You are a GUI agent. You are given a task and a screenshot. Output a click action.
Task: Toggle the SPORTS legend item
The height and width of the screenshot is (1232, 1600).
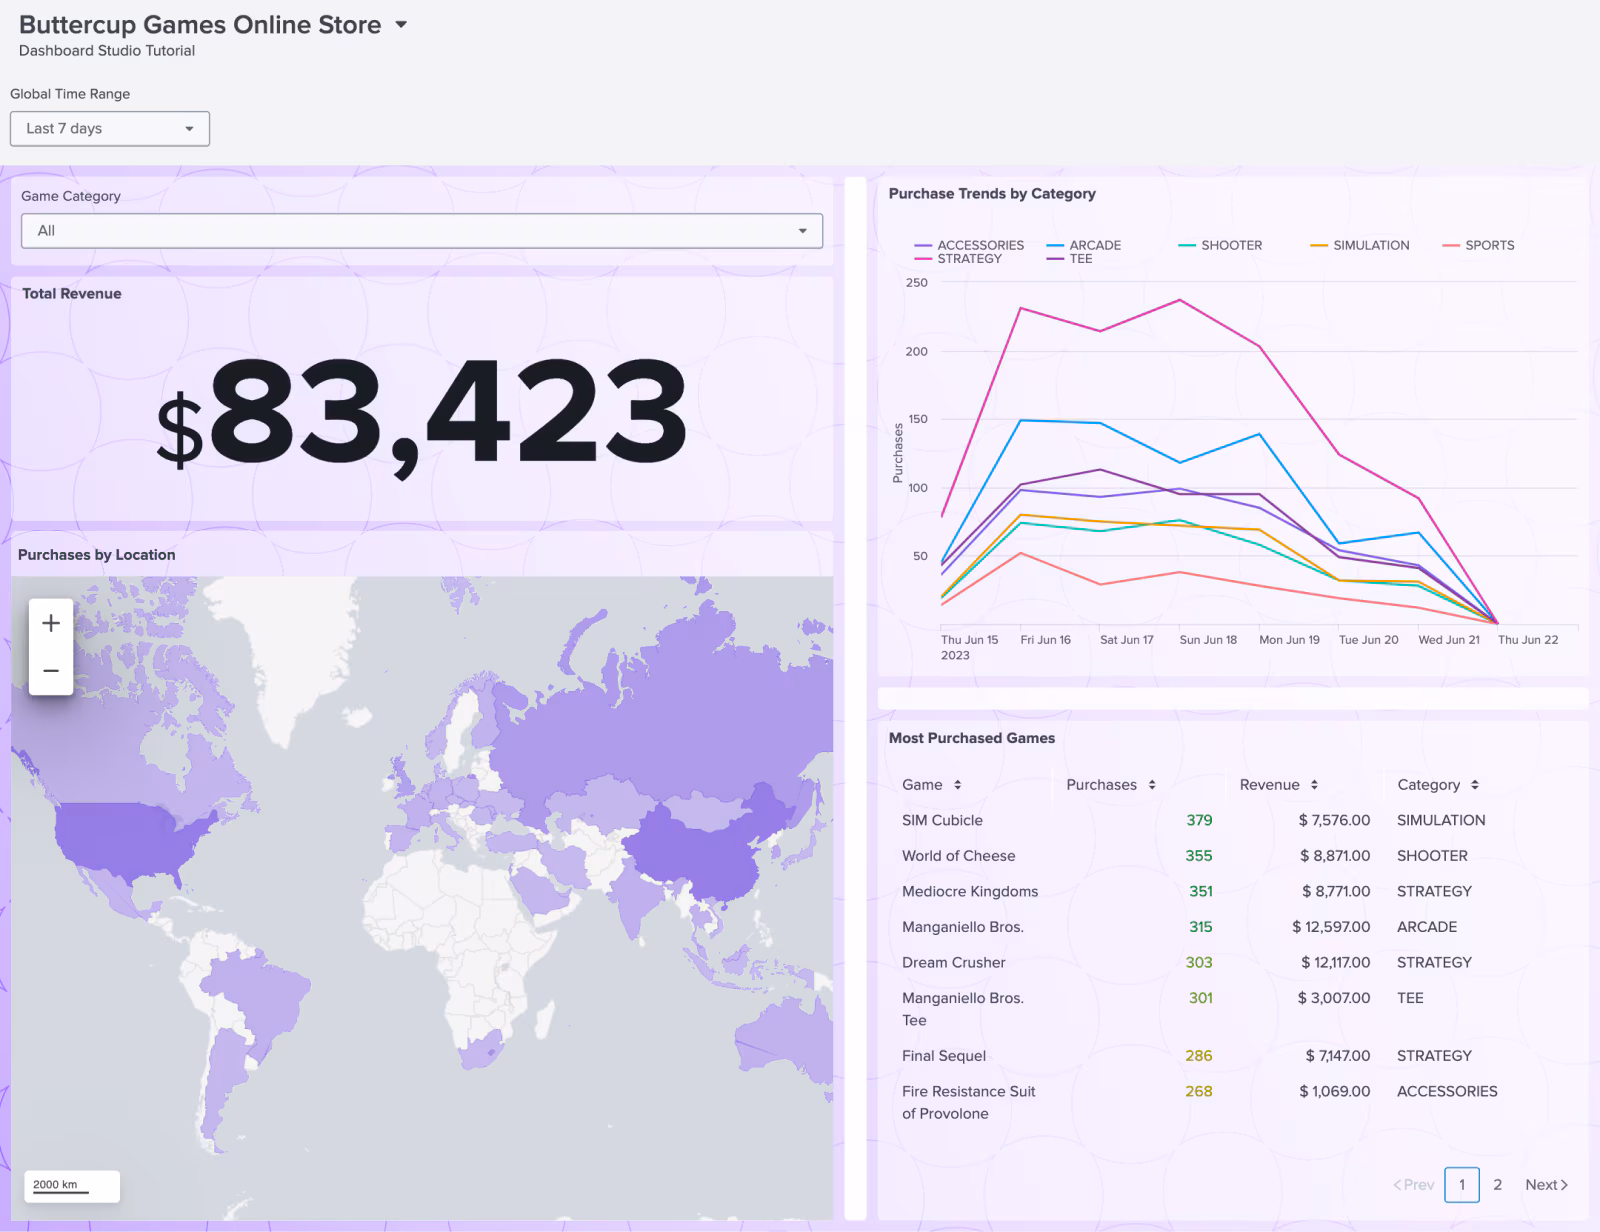(1489, 245)
